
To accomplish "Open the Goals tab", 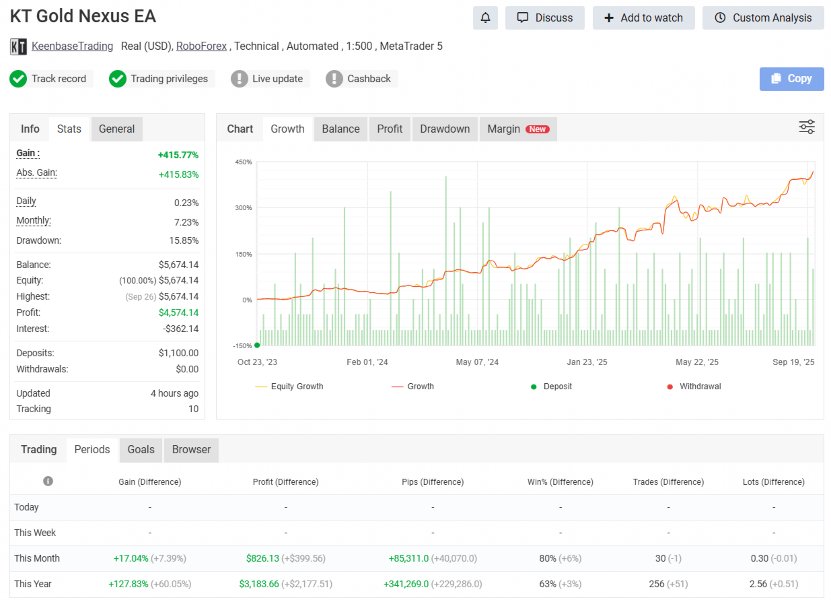I will coord(140,449).
